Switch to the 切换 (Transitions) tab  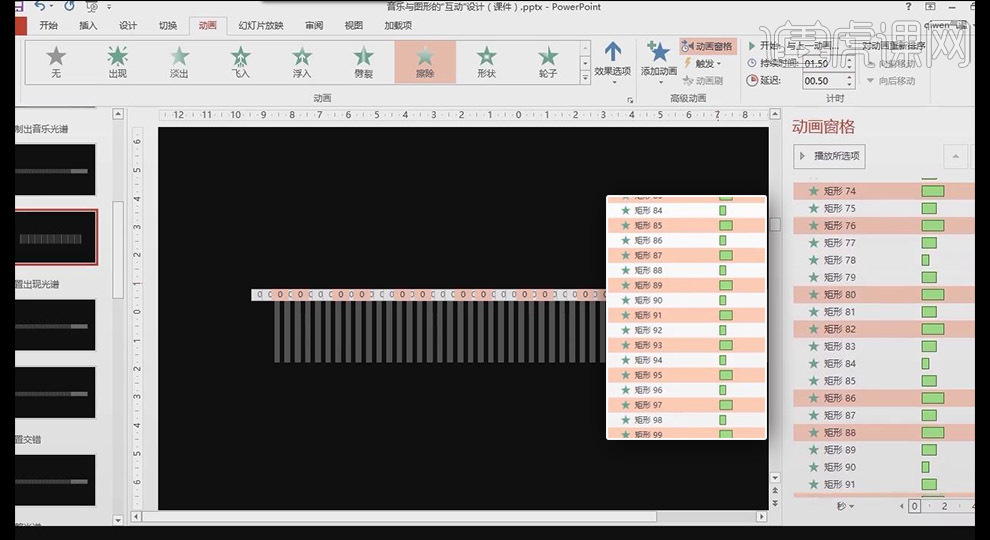[x=167, y=25]
